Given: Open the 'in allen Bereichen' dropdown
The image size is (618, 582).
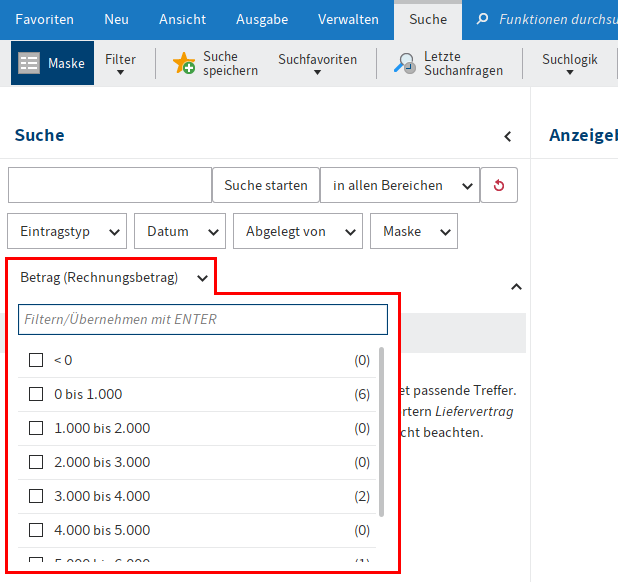Looking at the screenshot, I should (x=399, y=185).
